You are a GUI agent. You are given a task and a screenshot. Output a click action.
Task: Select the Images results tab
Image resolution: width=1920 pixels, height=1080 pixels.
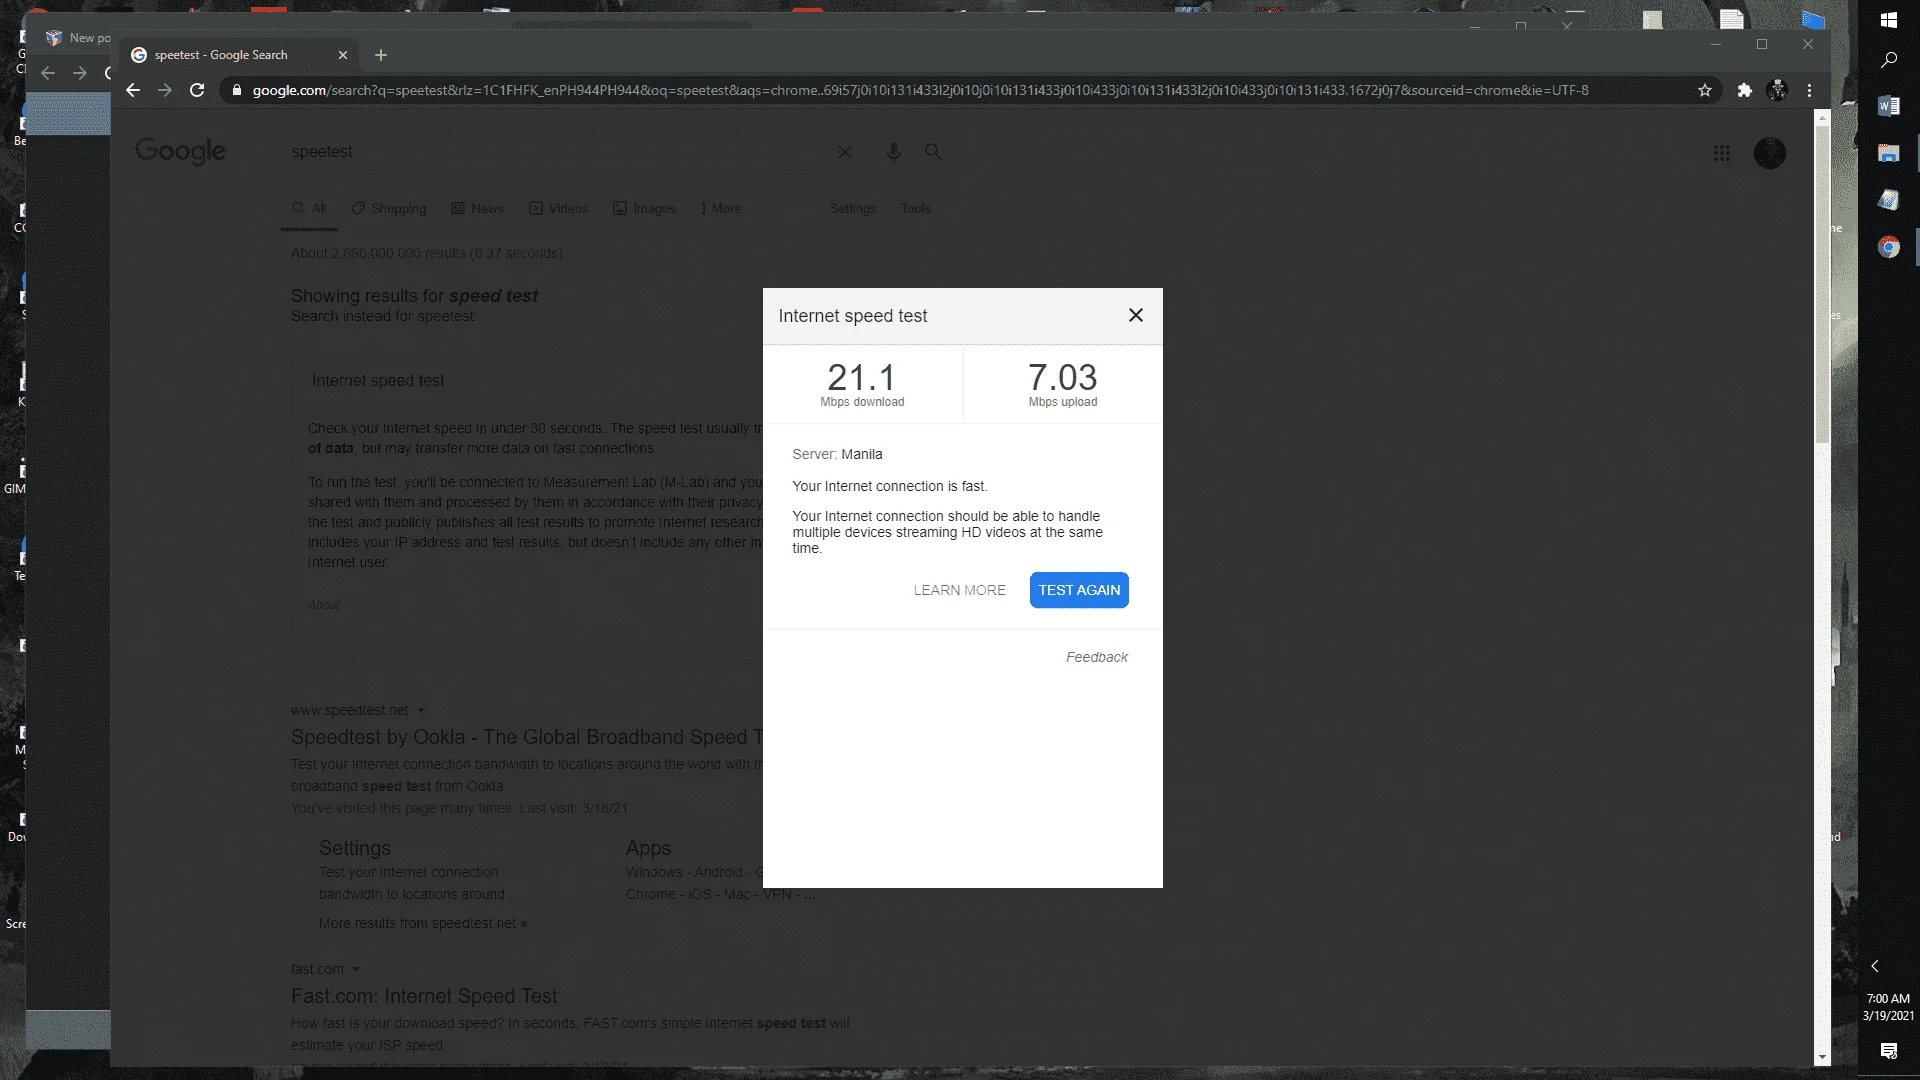[644, 208]
